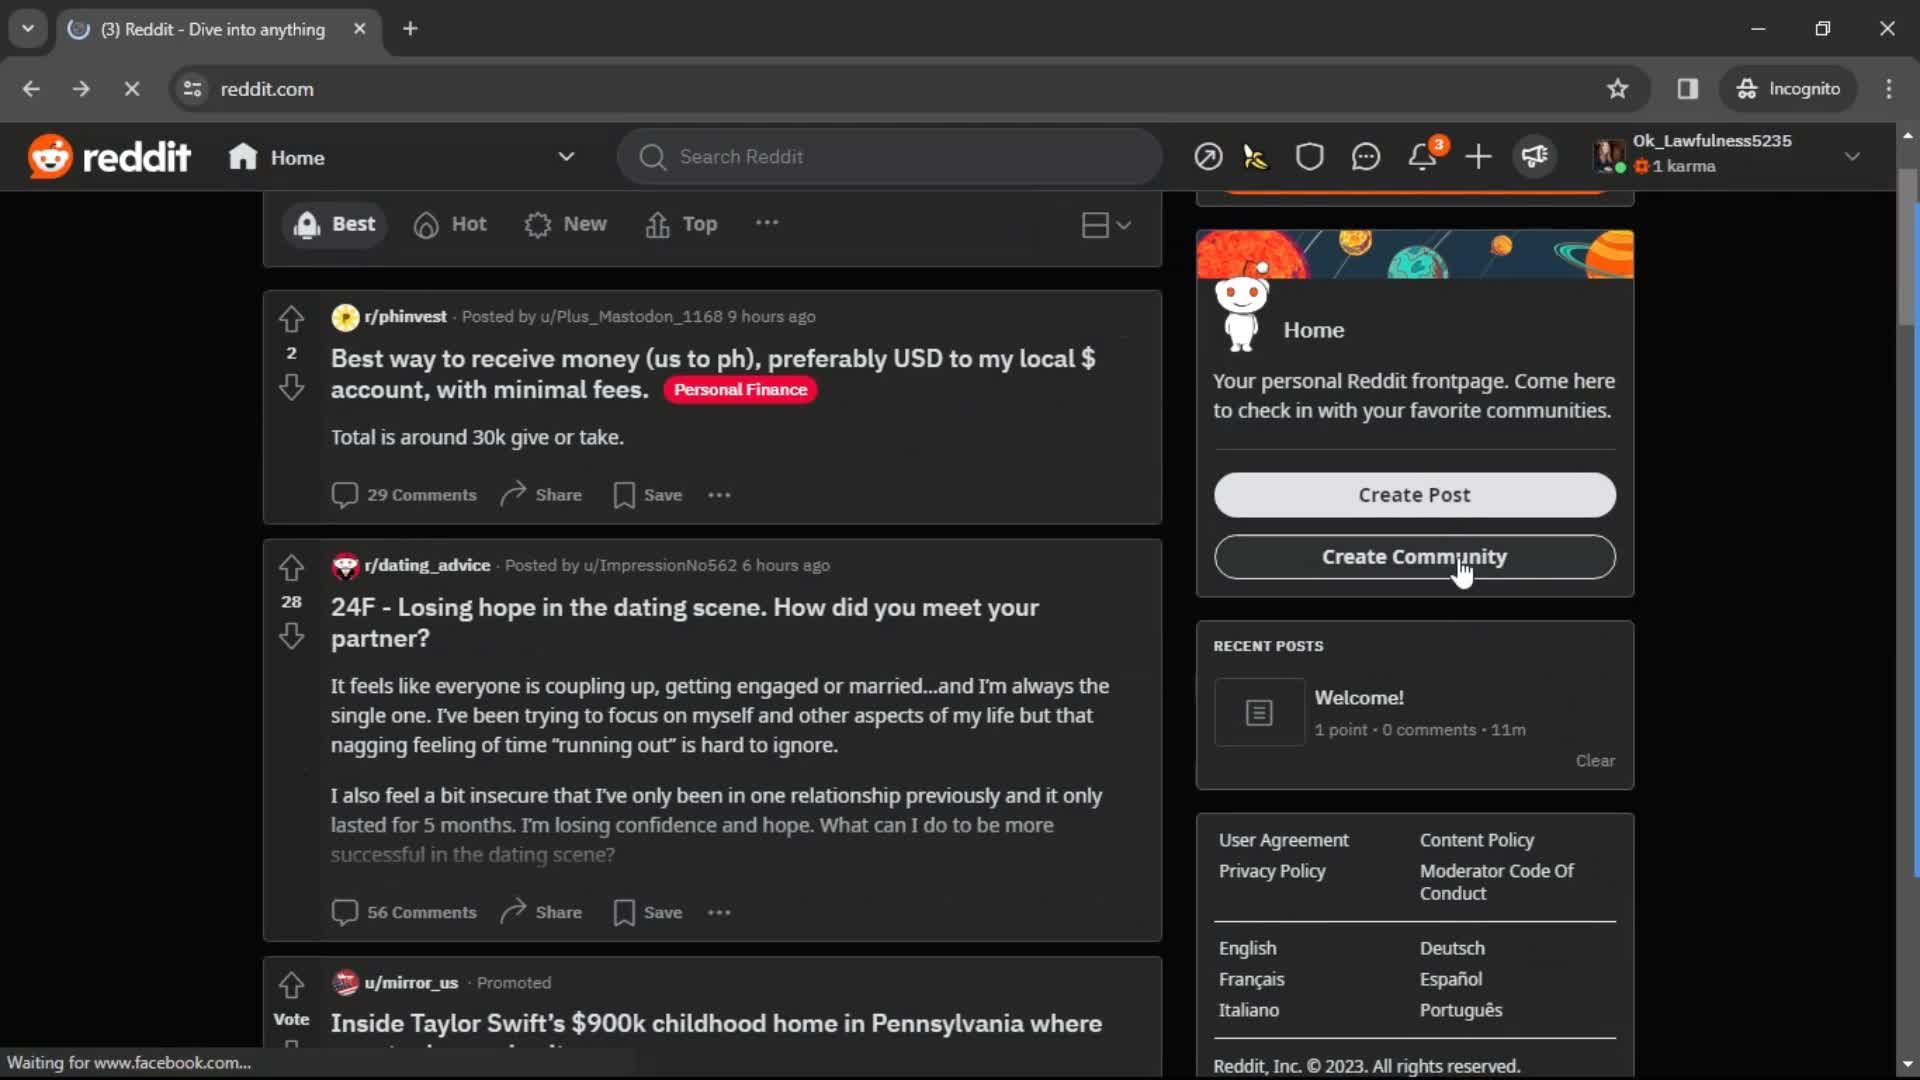Sort feed by Best
The height and width of the screenshot is (1080, 1920).
tap(334, 224)
